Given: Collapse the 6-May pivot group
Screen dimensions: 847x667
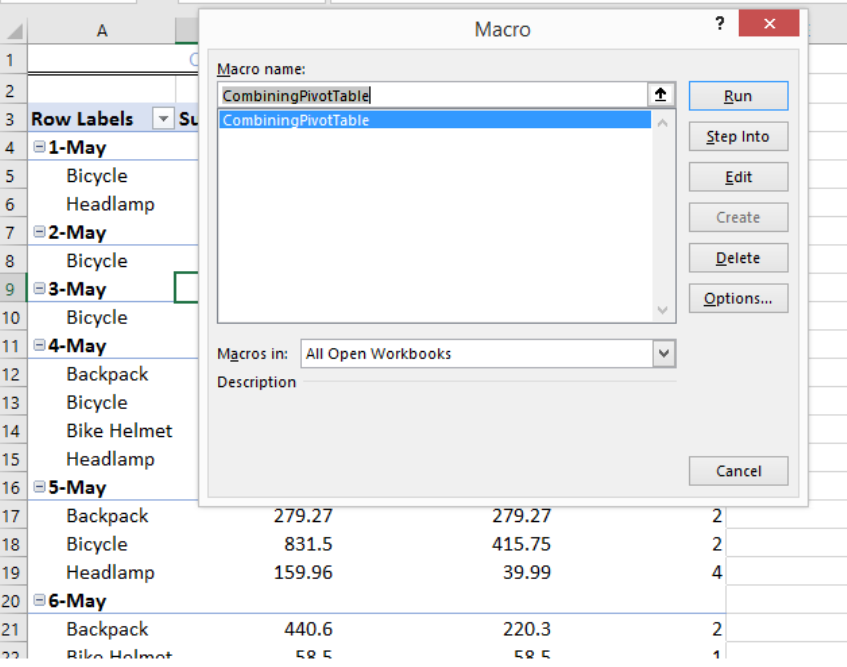Looking at the screenshot, I should 39,600.
